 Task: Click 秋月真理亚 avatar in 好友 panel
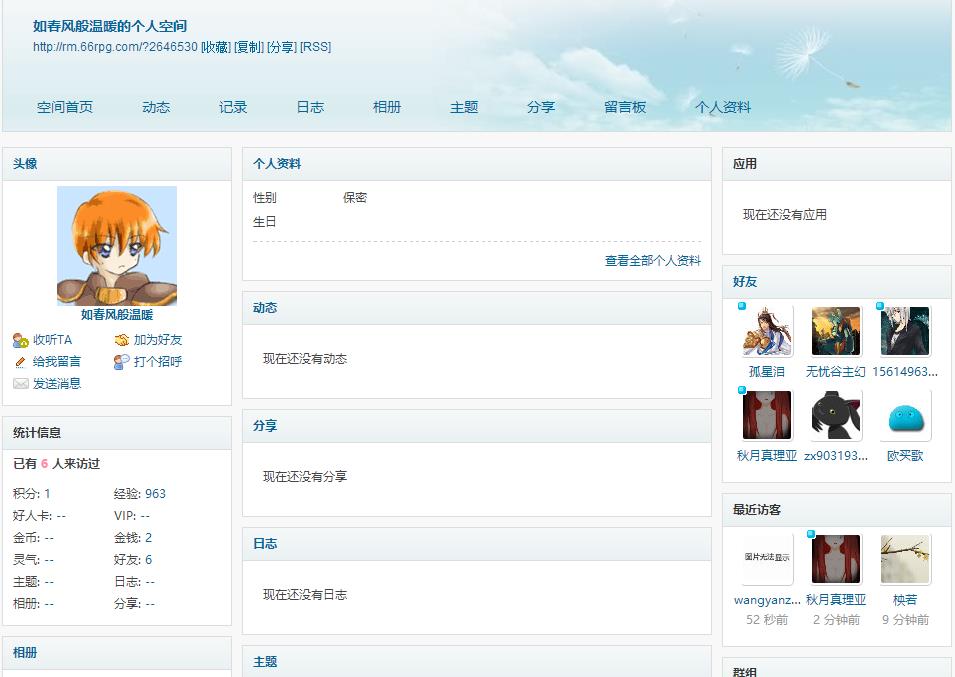click(x=767, y=415)
